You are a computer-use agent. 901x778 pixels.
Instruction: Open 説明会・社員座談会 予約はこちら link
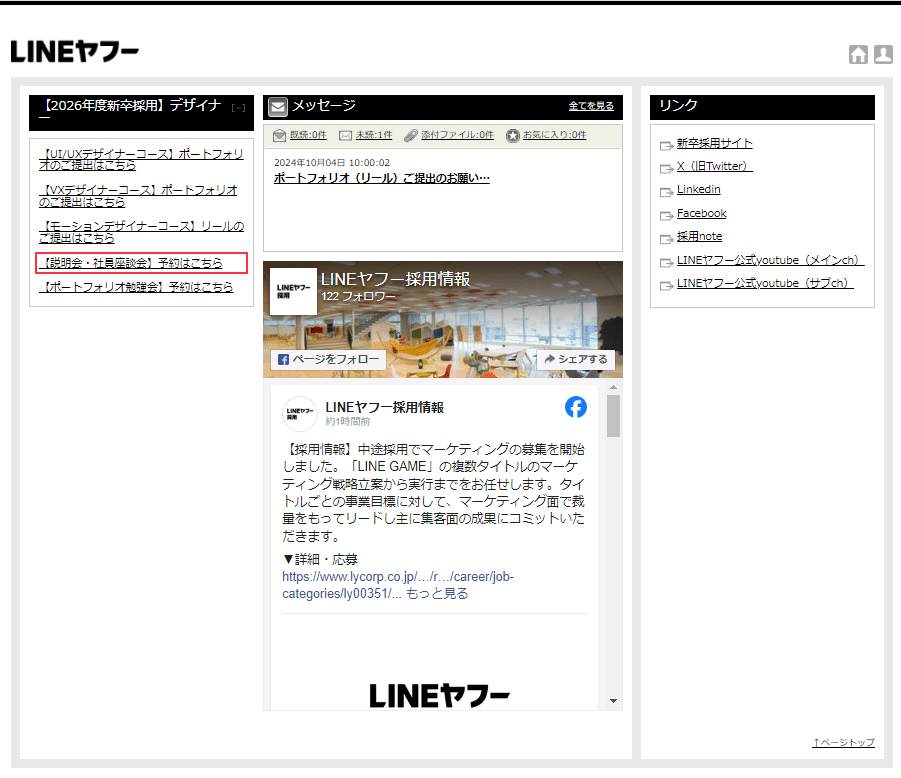coord(133,263)
